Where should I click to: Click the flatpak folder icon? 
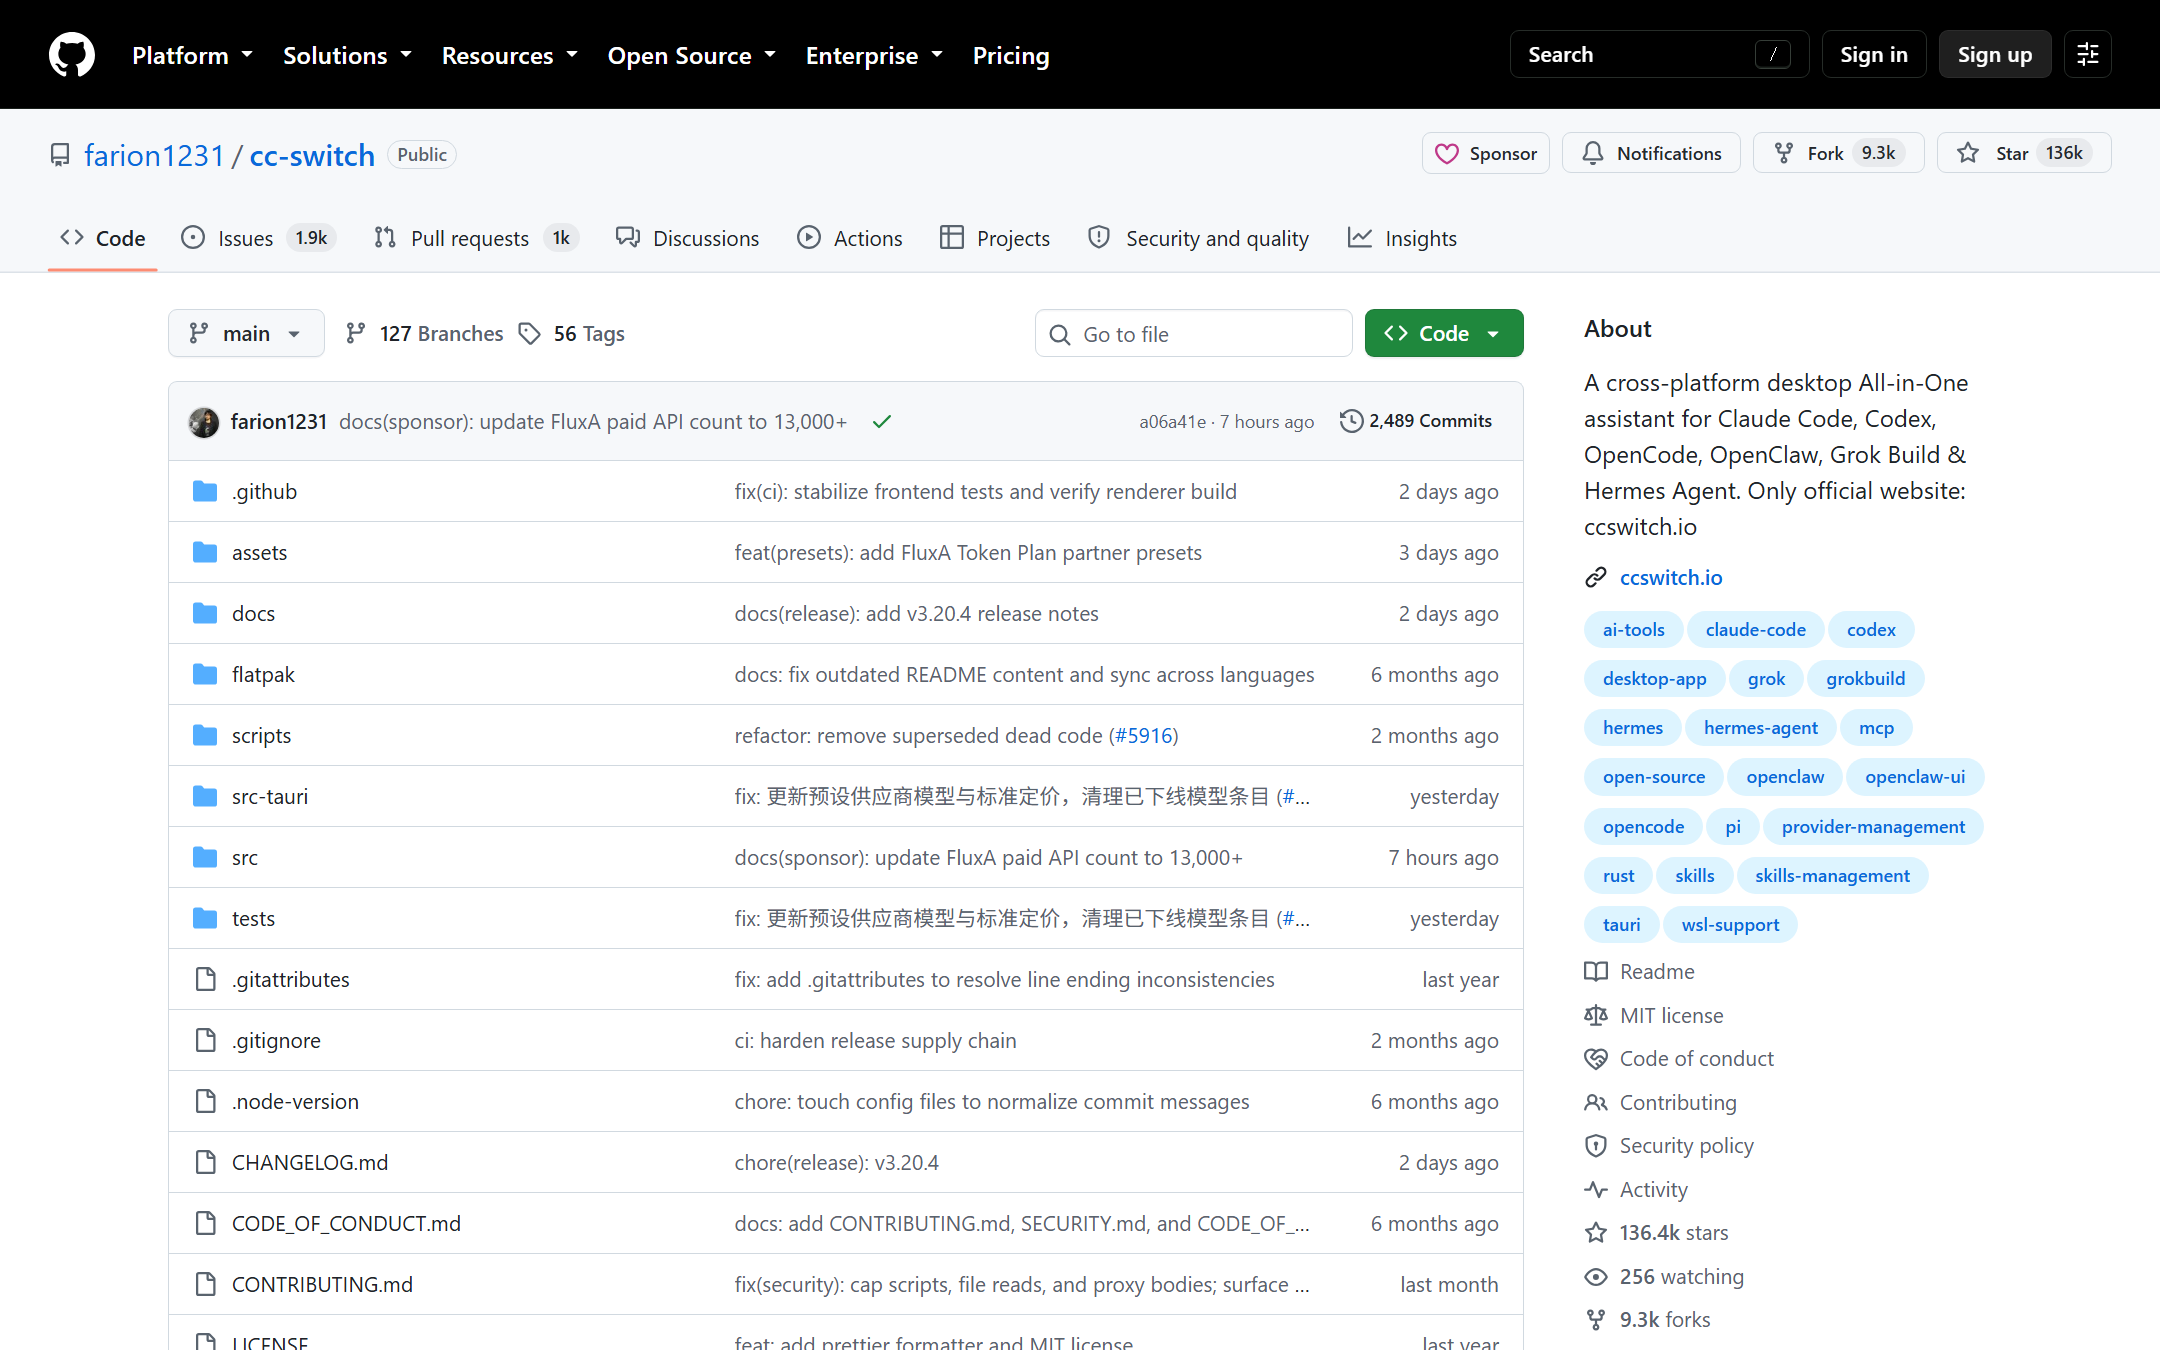tap(205, 674)
